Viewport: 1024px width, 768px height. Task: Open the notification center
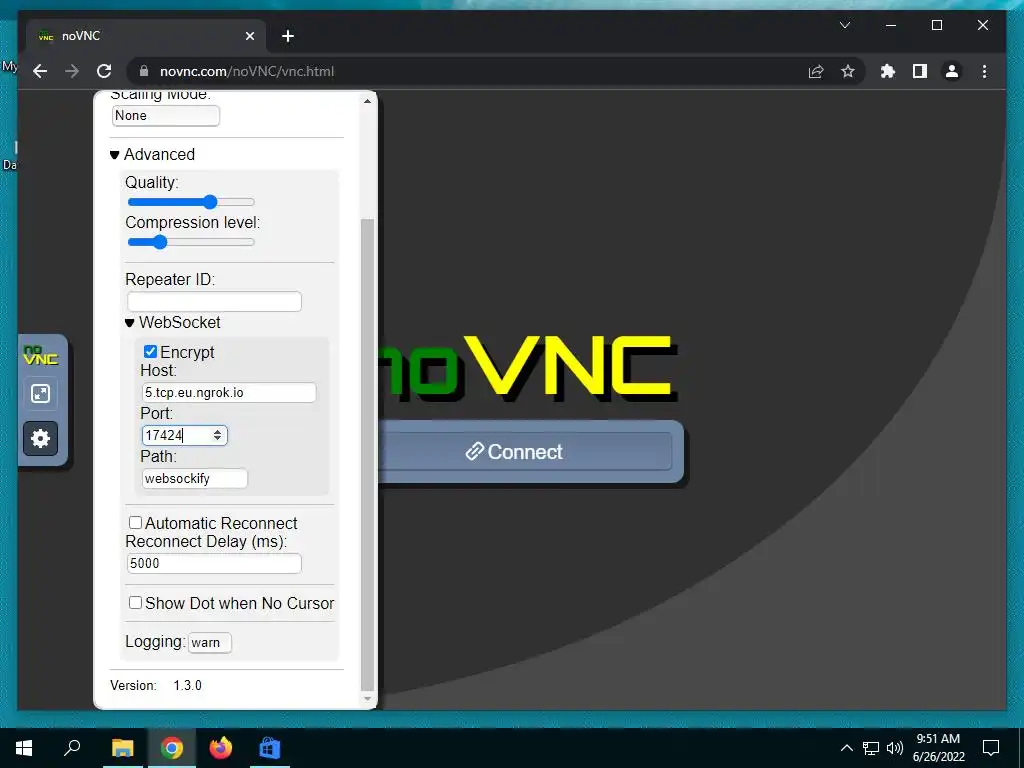pyautogui.click(x=991, y=748)
